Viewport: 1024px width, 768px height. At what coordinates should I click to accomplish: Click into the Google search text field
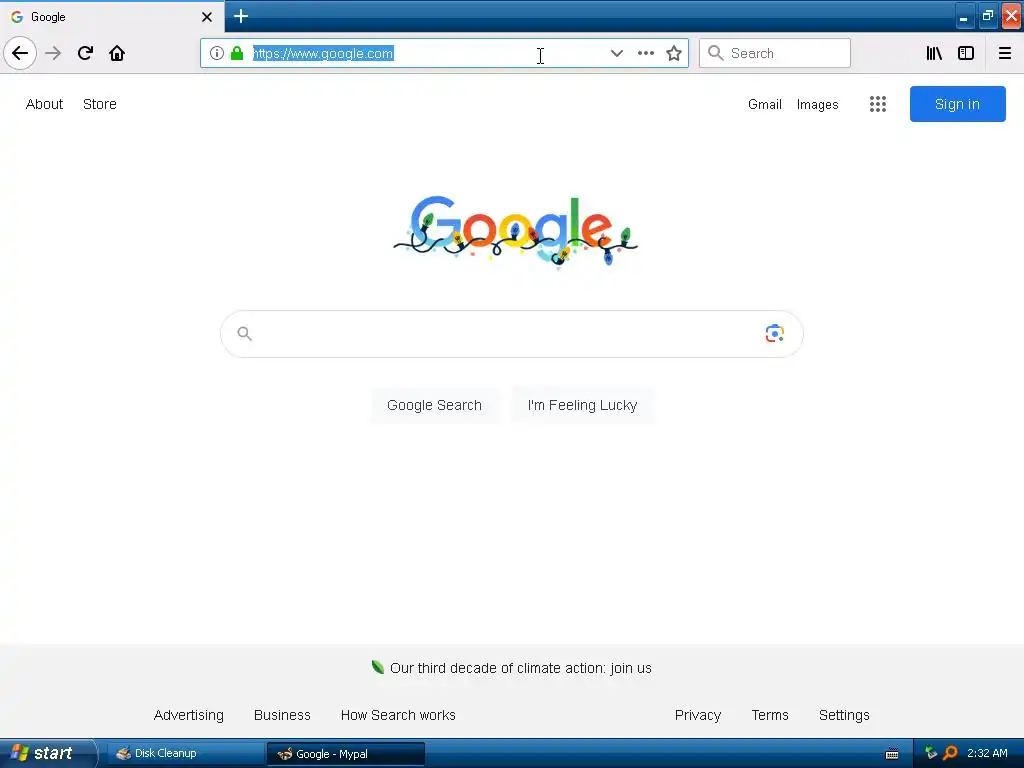pos(511,334)
